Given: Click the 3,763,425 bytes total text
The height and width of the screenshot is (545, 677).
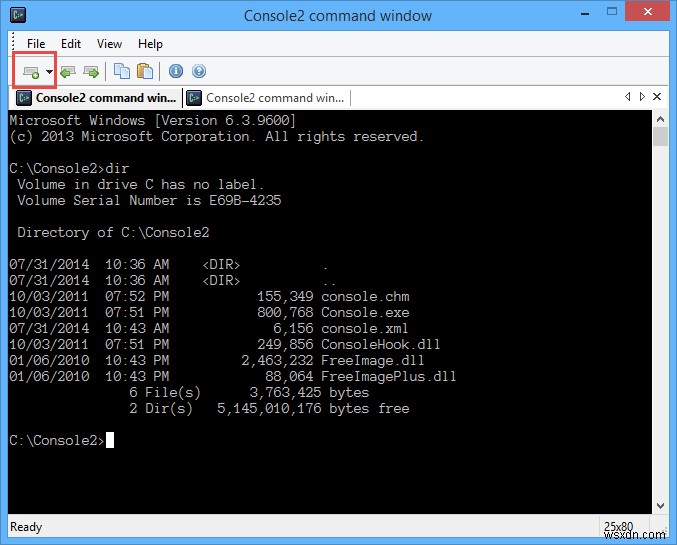Looking at the screenshot, I should click(x=309, y=393).
